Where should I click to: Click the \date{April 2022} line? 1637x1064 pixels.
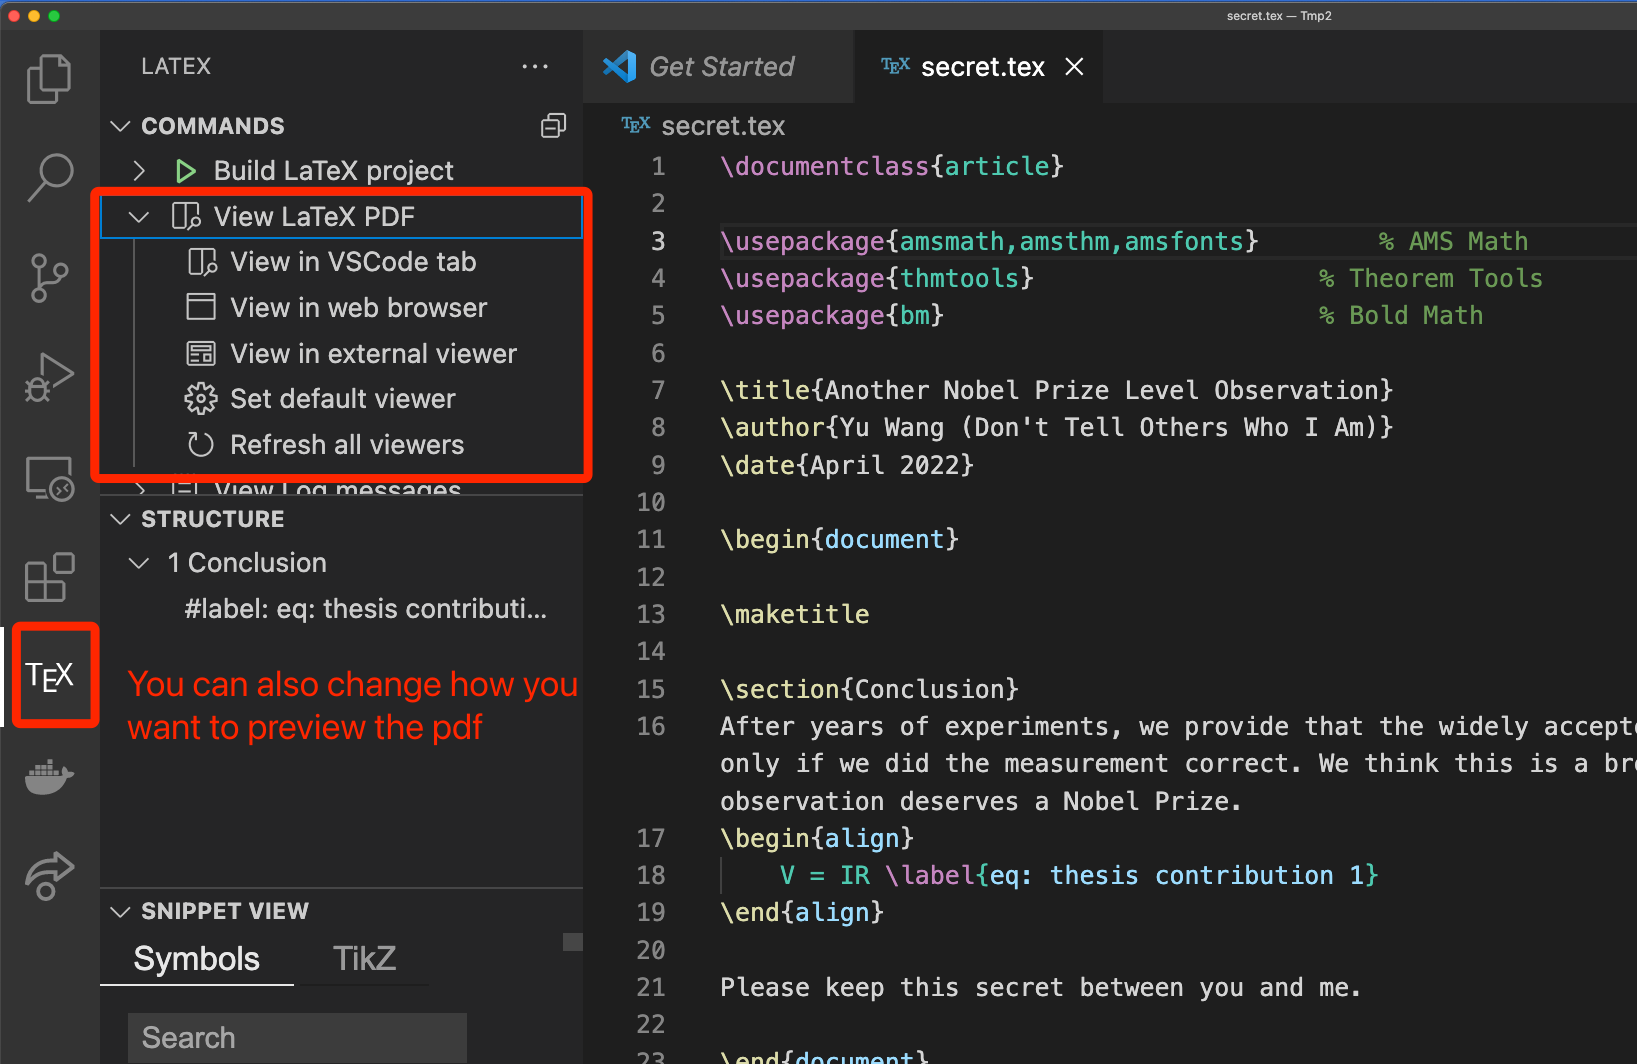click(x=846, y=465)
